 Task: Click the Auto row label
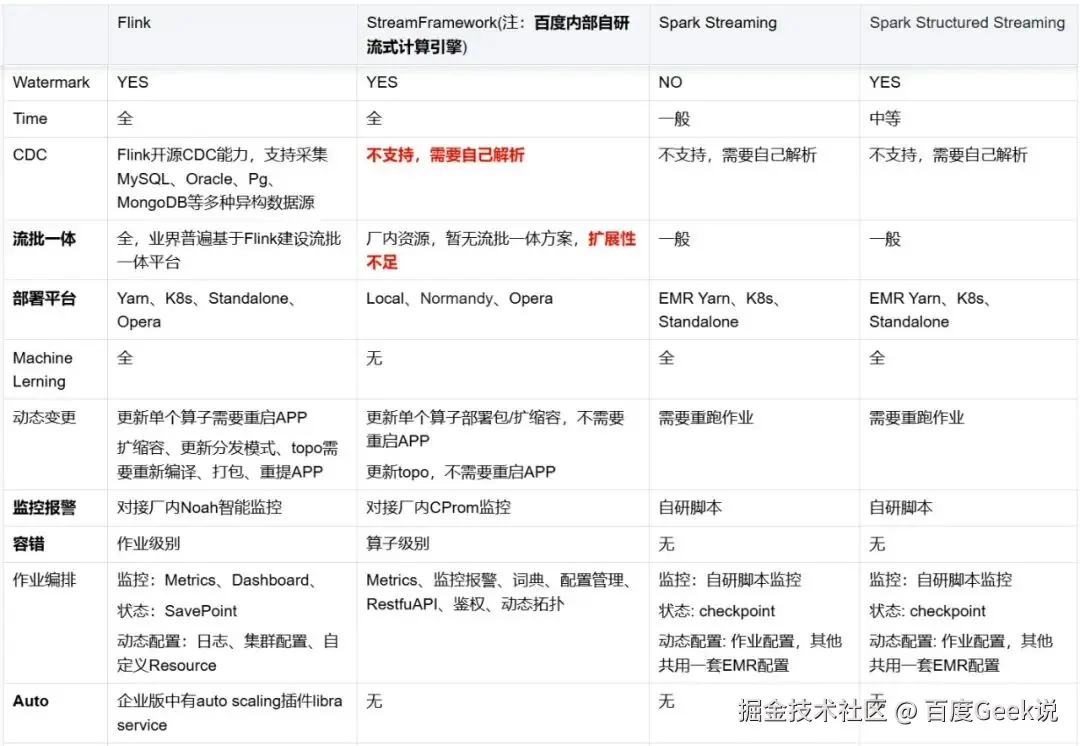click(x=30, y=701)
